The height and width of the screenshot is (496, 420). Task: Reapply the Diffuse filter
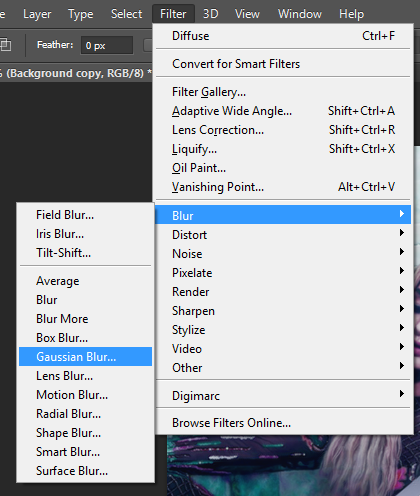click(x=283, y=36)
